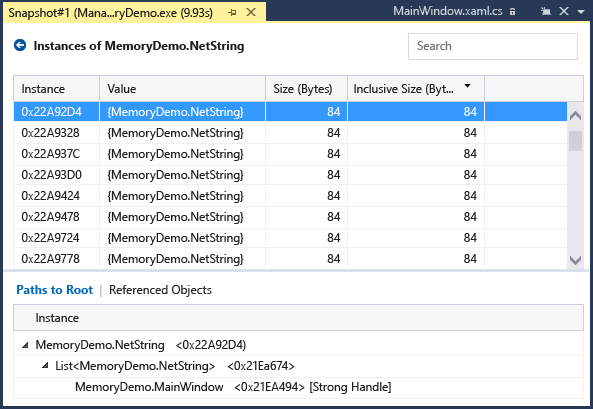Select instance row 0x22A93D0
This screenshot has width=593, height=409.
tap(290, 175)
